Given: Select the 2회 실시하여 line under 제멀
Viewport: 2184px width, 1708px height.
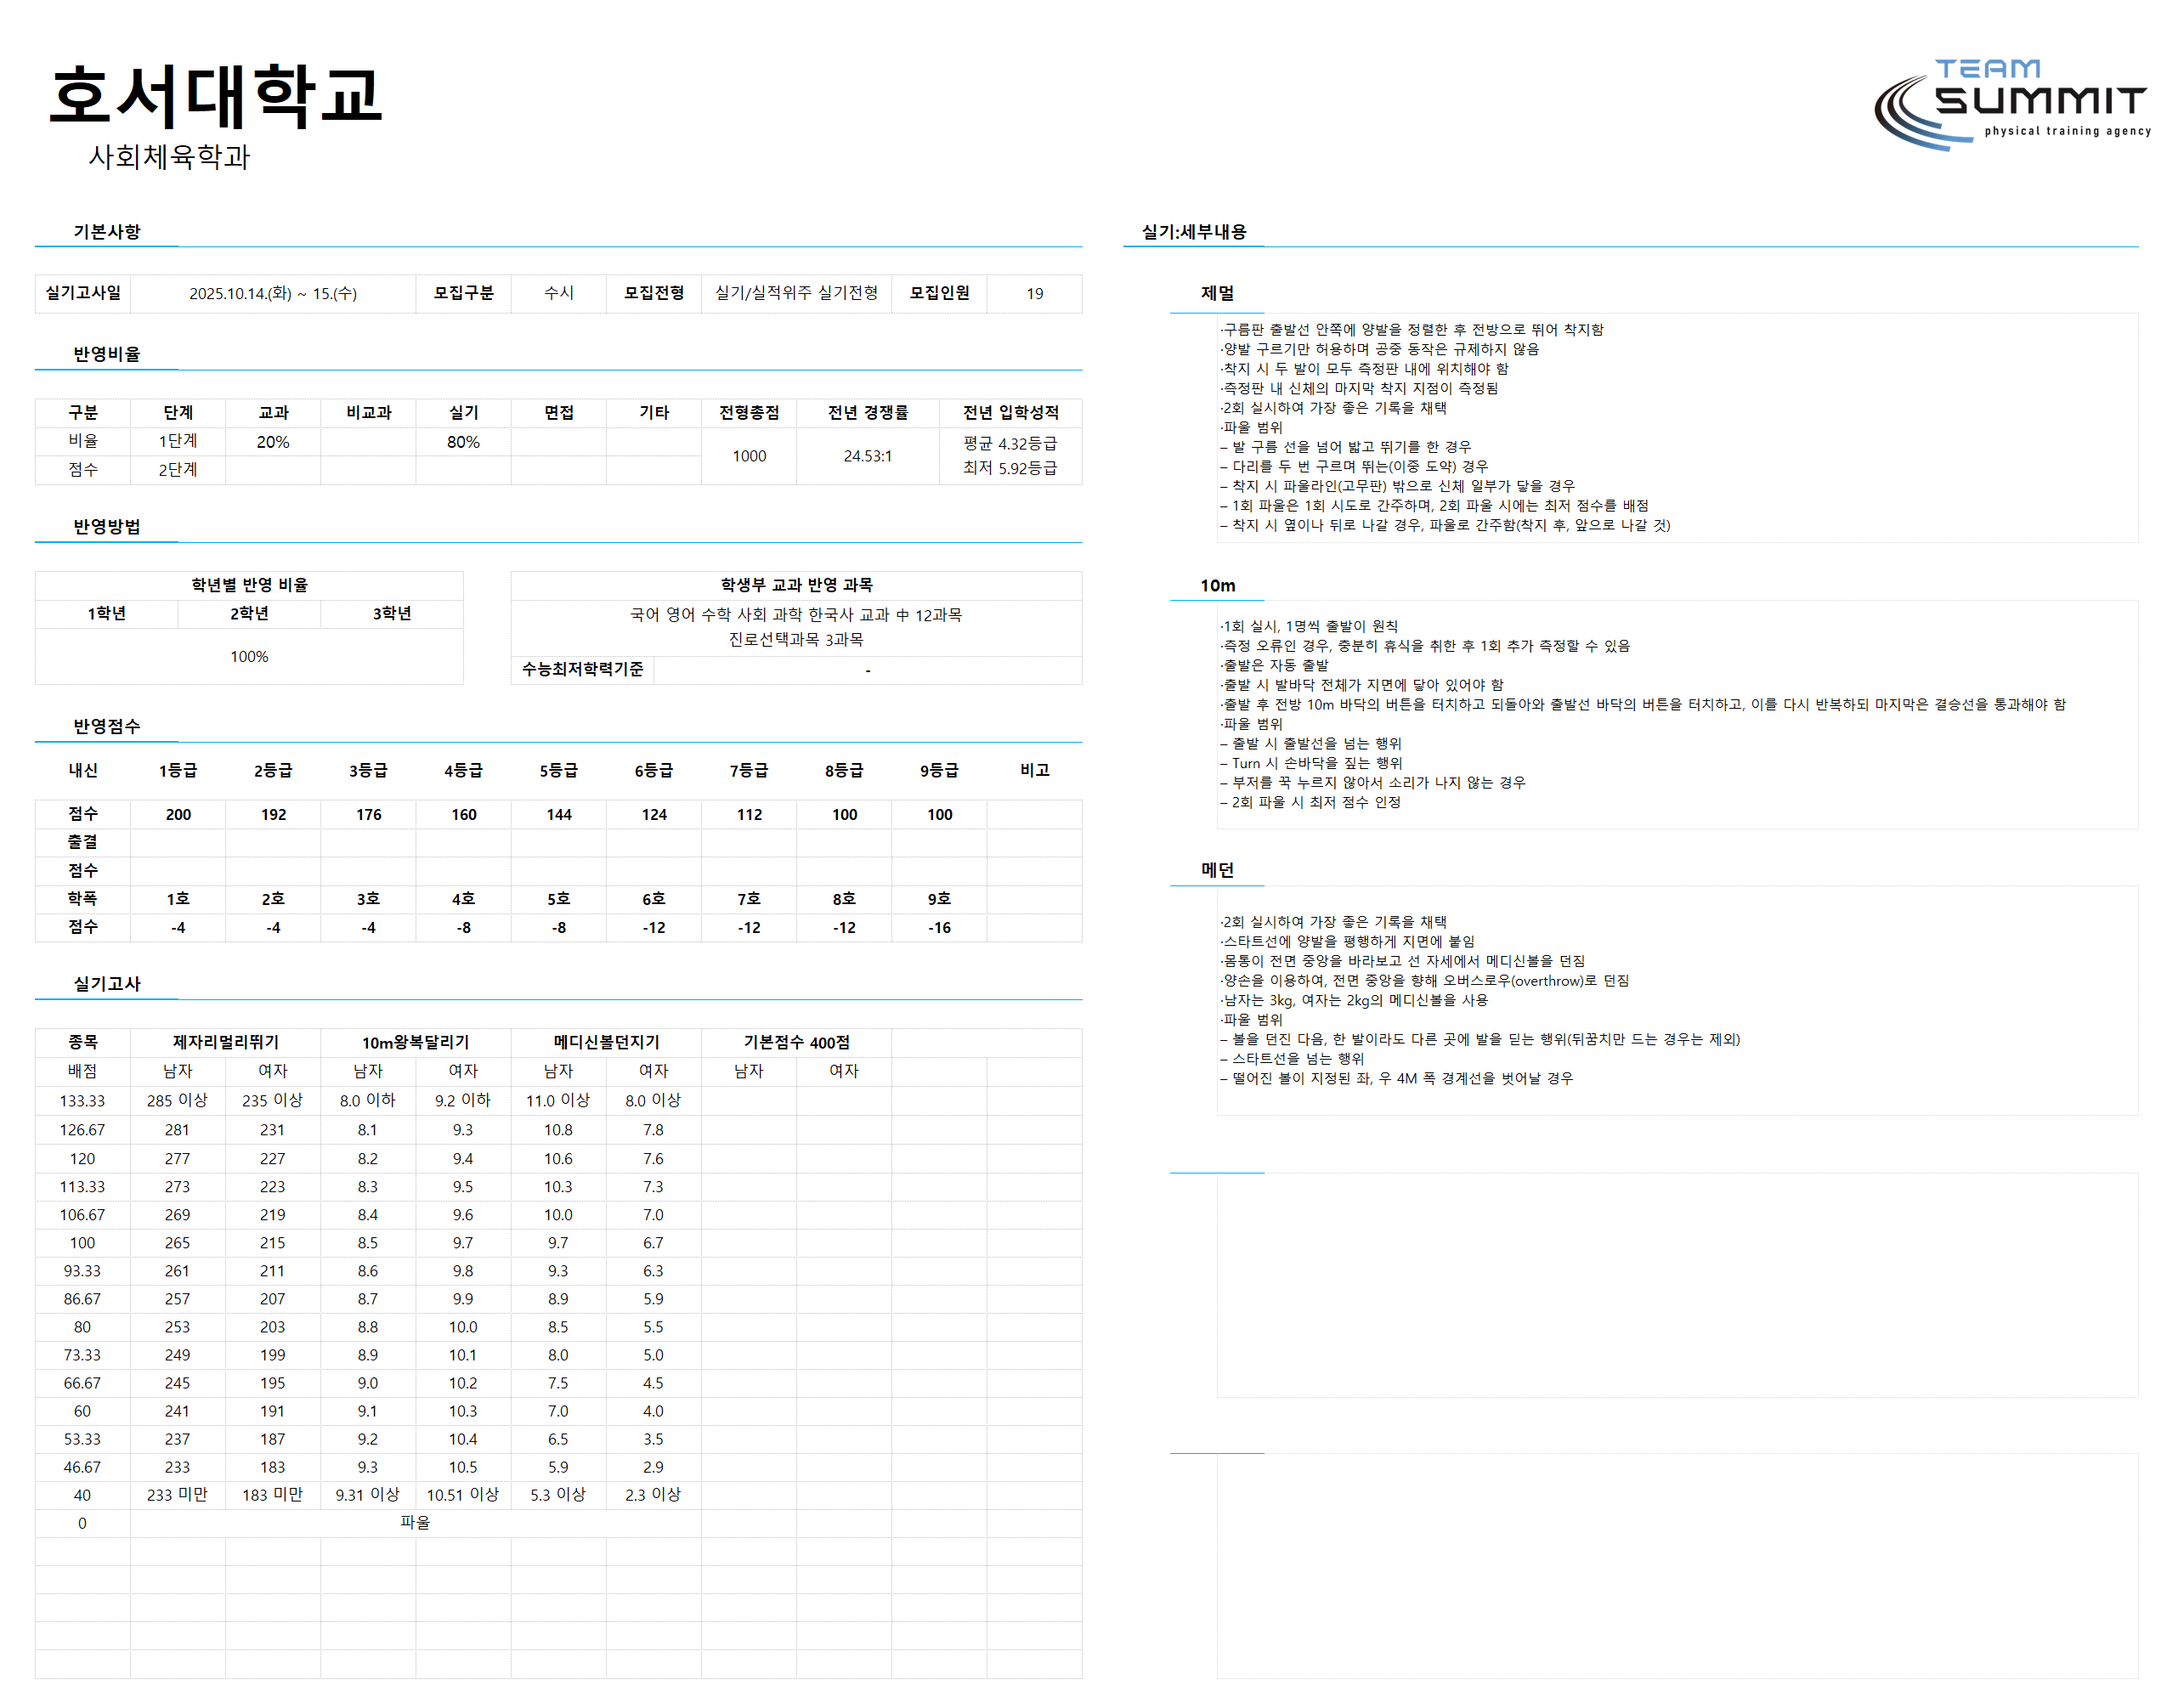Looking at the screenshot, I should 1333,408.
